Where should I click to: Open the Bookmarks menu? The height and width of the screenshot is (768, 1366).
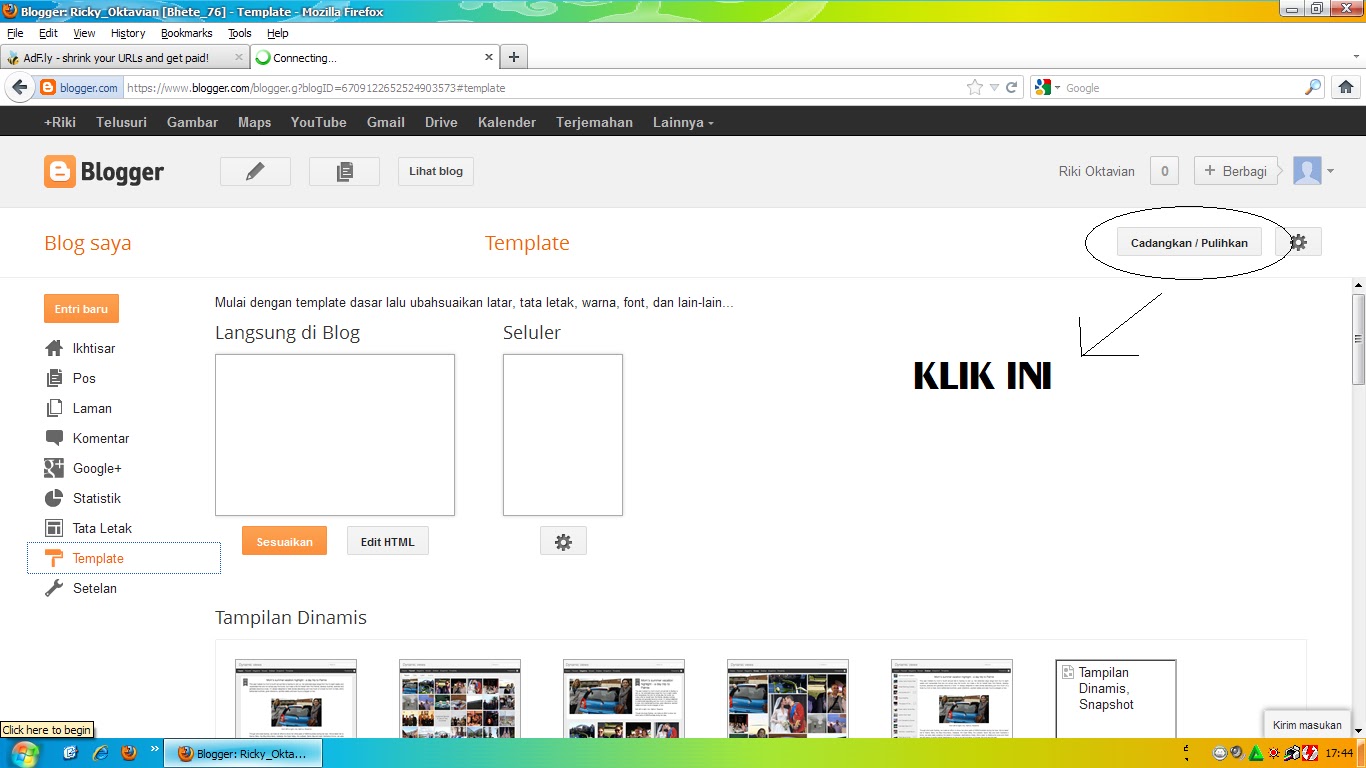(187, 33)
